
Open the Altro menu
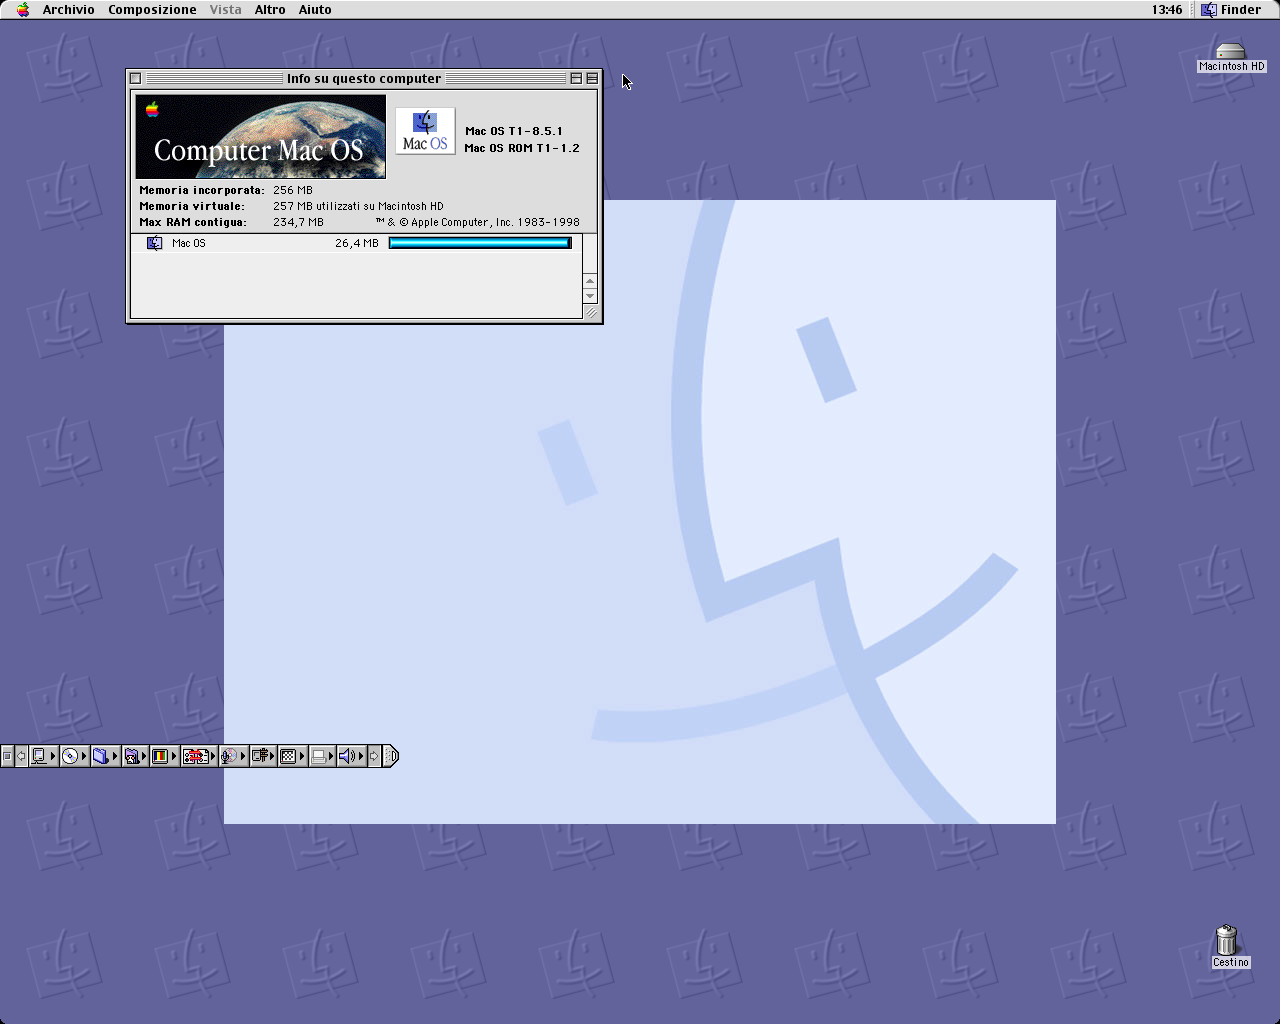[270, 9]
